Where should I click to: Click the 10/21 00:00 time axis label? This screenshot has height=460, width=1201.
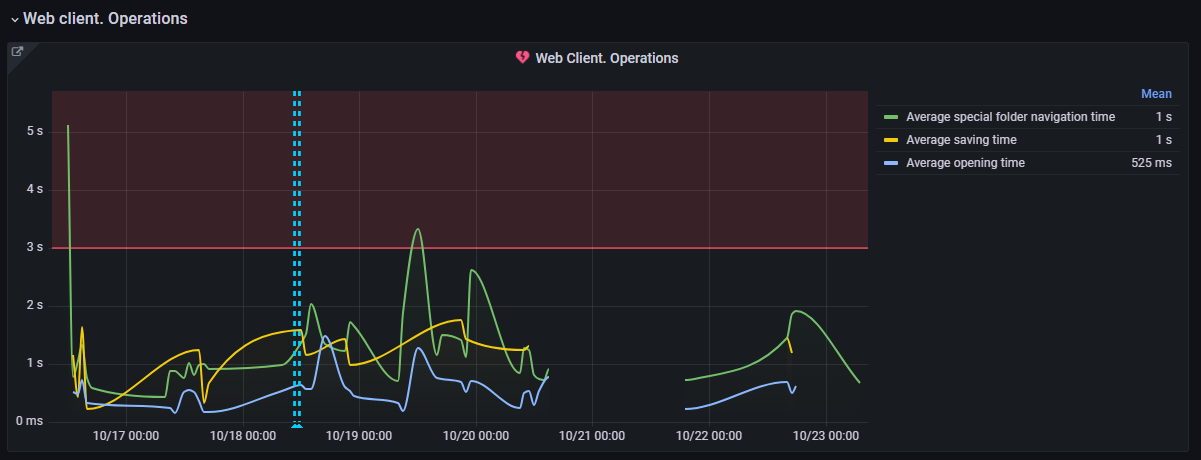point(592,436)
